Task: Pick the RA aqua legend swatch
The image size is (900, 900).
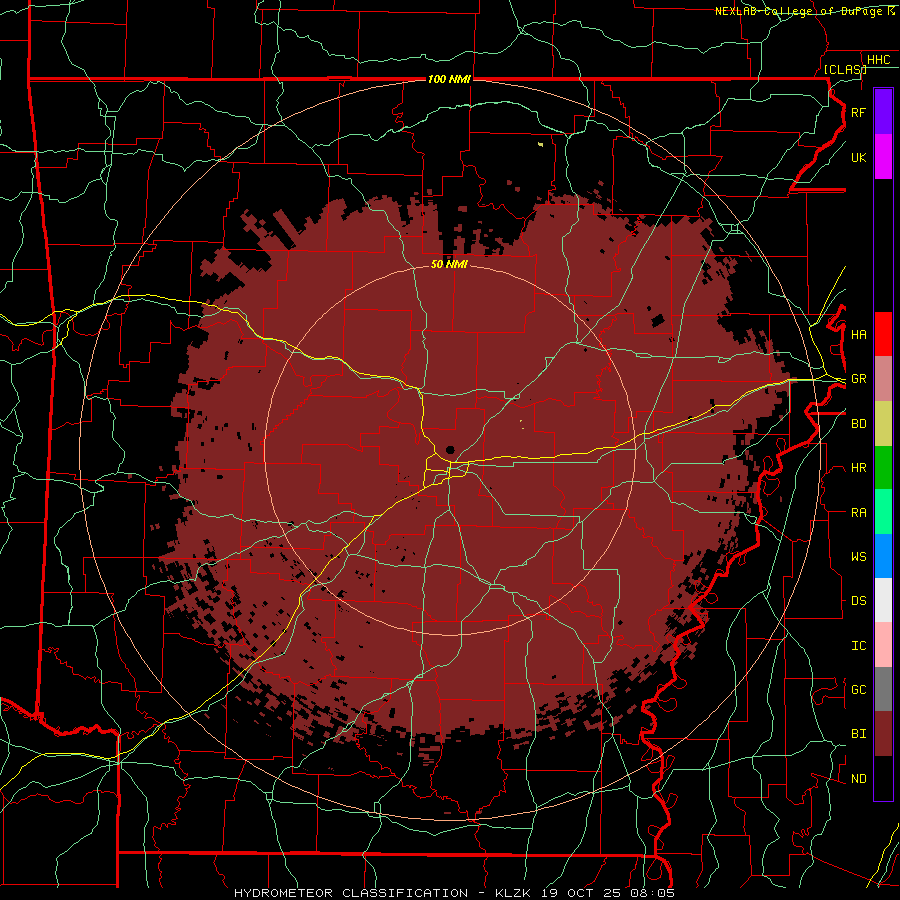Action: coord(883,512)
